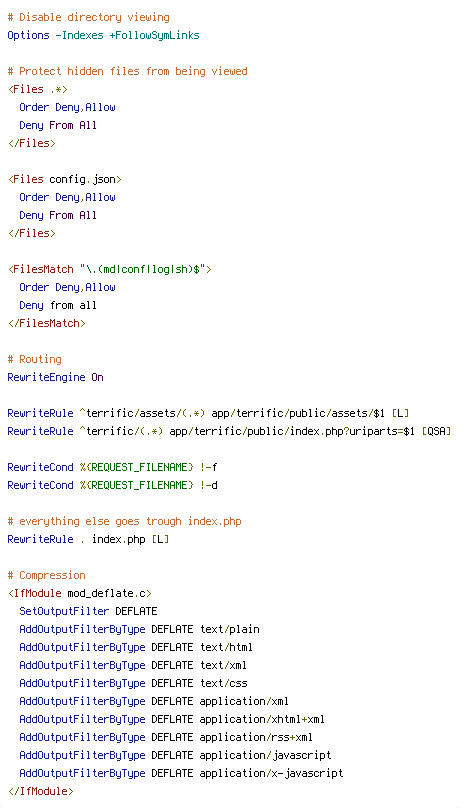Click the DEFLATE application/x-javascript line
Image resolution: width=460 pixels, height=808 pixels.
click(x=181, y=773)
